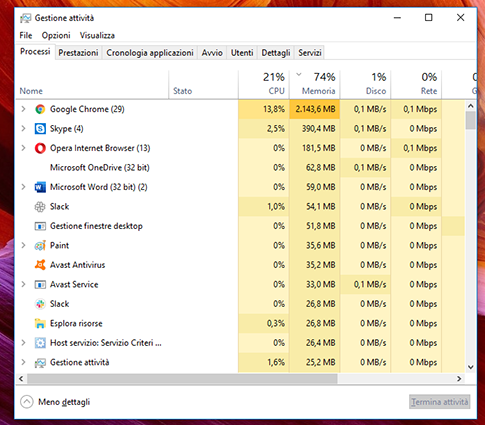Open the Visualizza menu
Image resolution: width=485 pixels, height=425 pixels.
click(97, 35)
